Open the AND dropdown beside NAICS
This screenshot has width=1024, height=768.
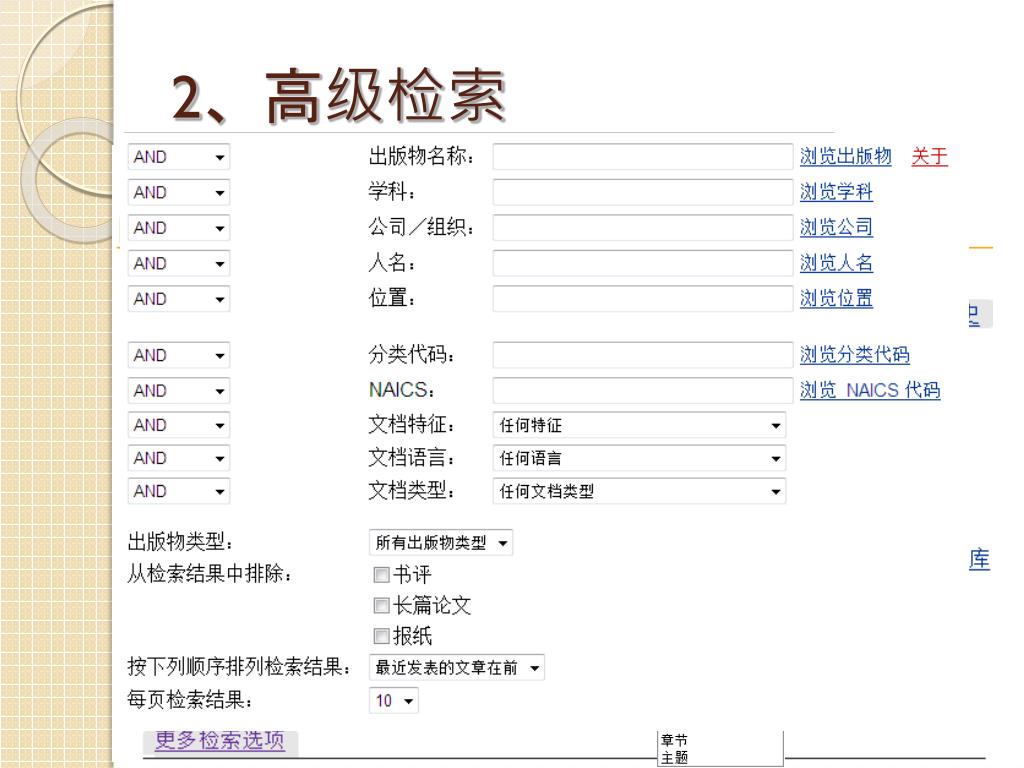coord(179,391)
